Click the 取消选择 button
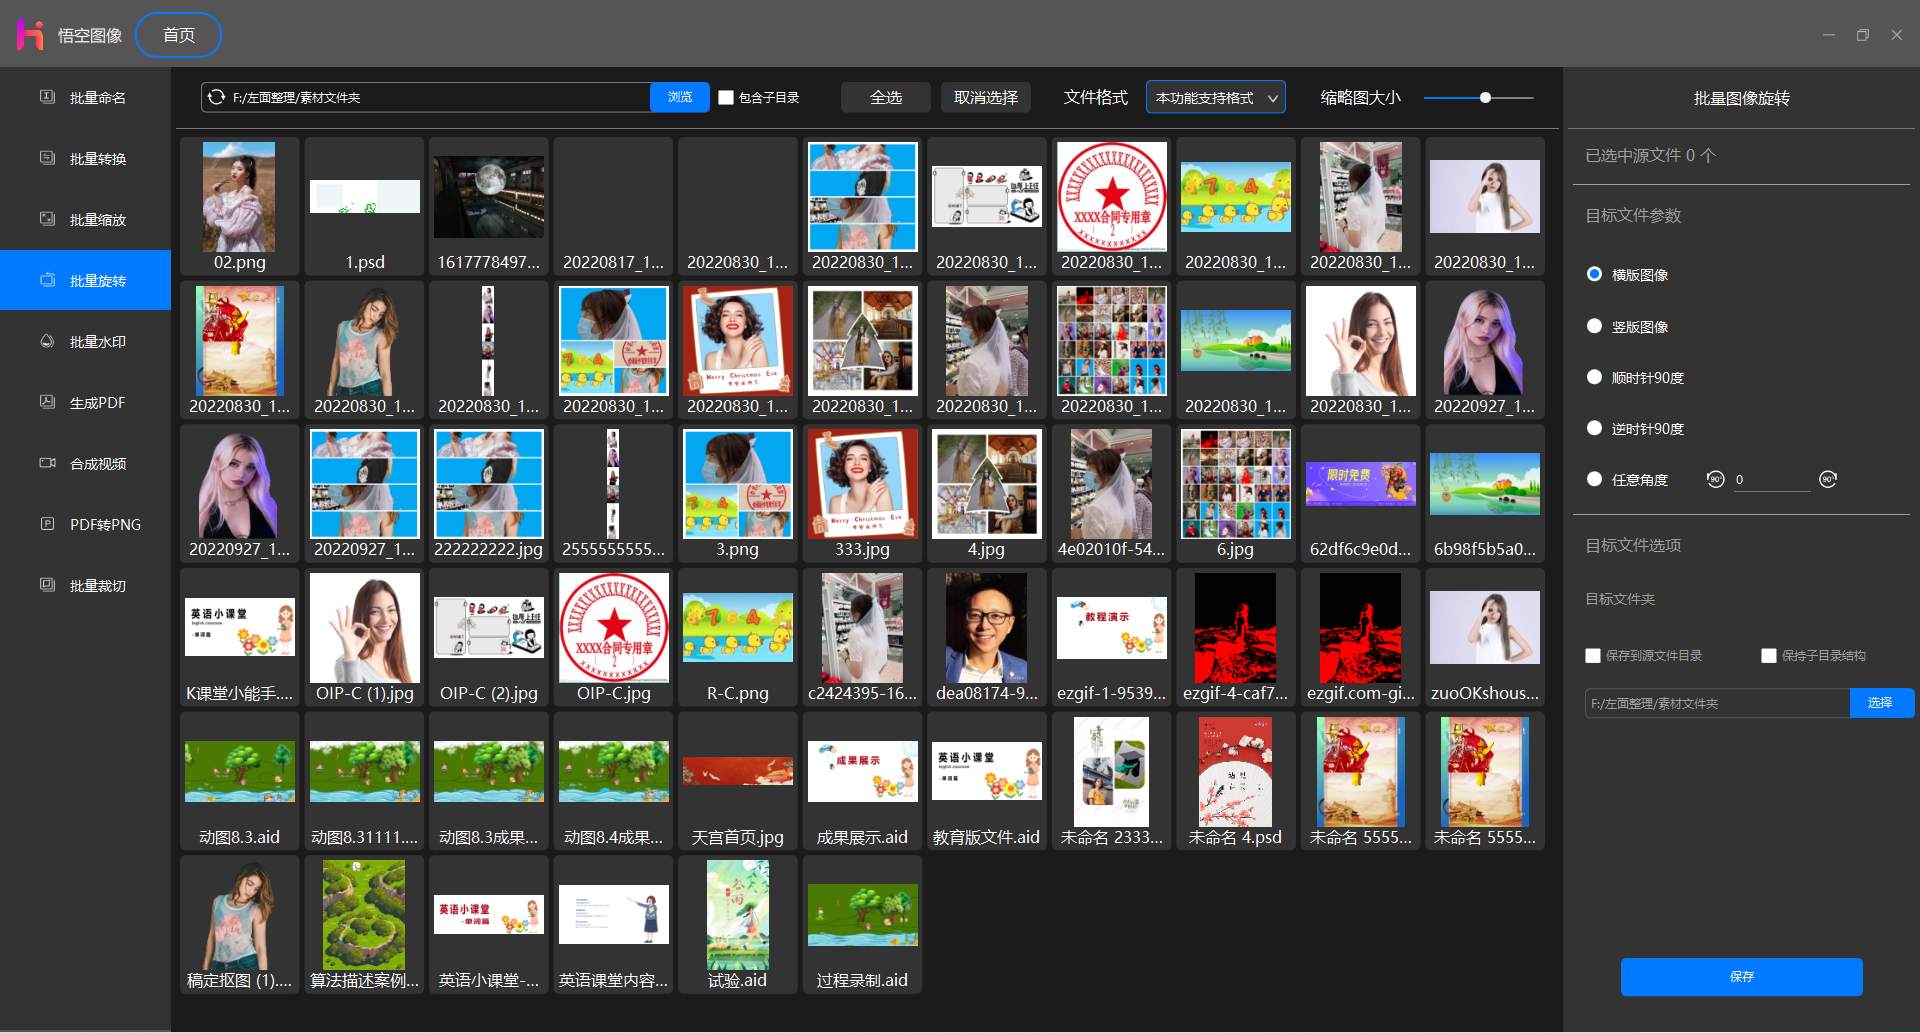This screenshot has height=1033, width=1920. click(x=985, y=97)
